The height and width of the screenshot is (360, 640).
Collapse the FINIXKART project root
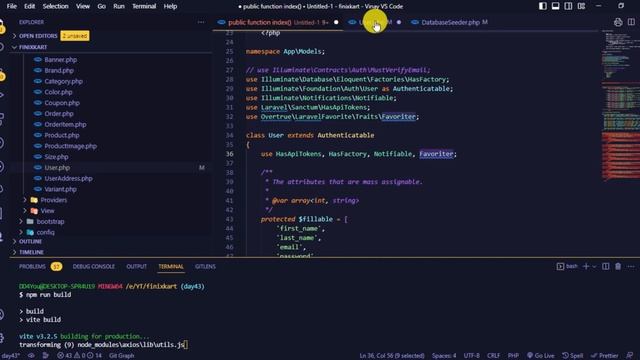tap(33, 47)
